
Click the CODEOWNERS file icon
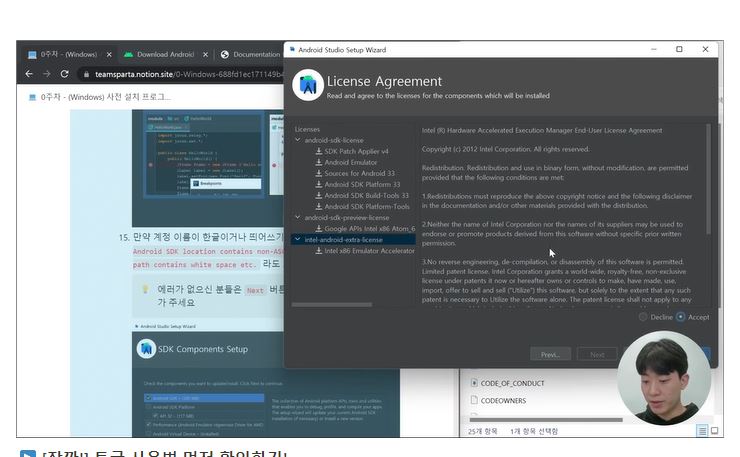474,400
